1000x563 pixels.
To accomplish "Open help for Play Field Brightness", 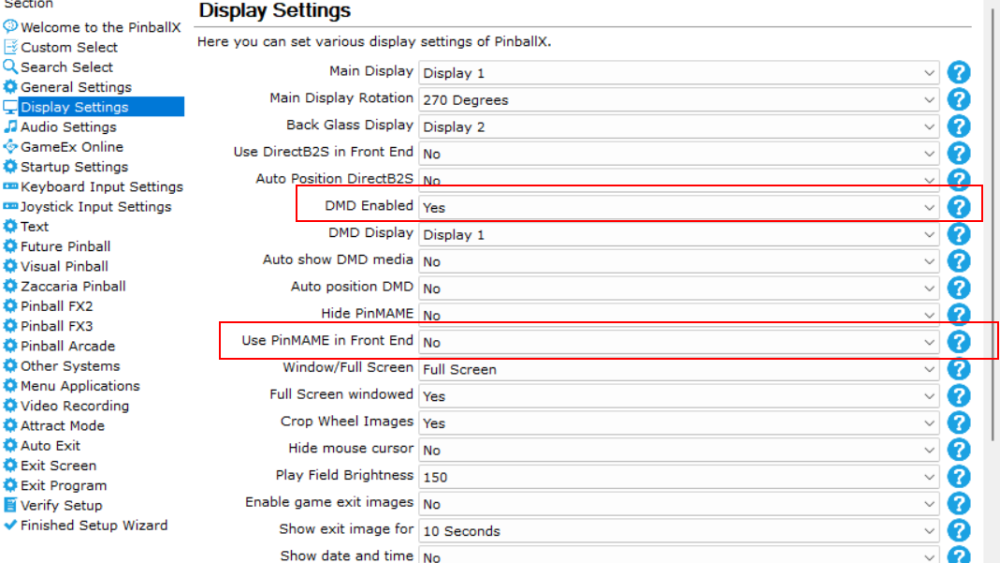I will (x=959, y=476).
